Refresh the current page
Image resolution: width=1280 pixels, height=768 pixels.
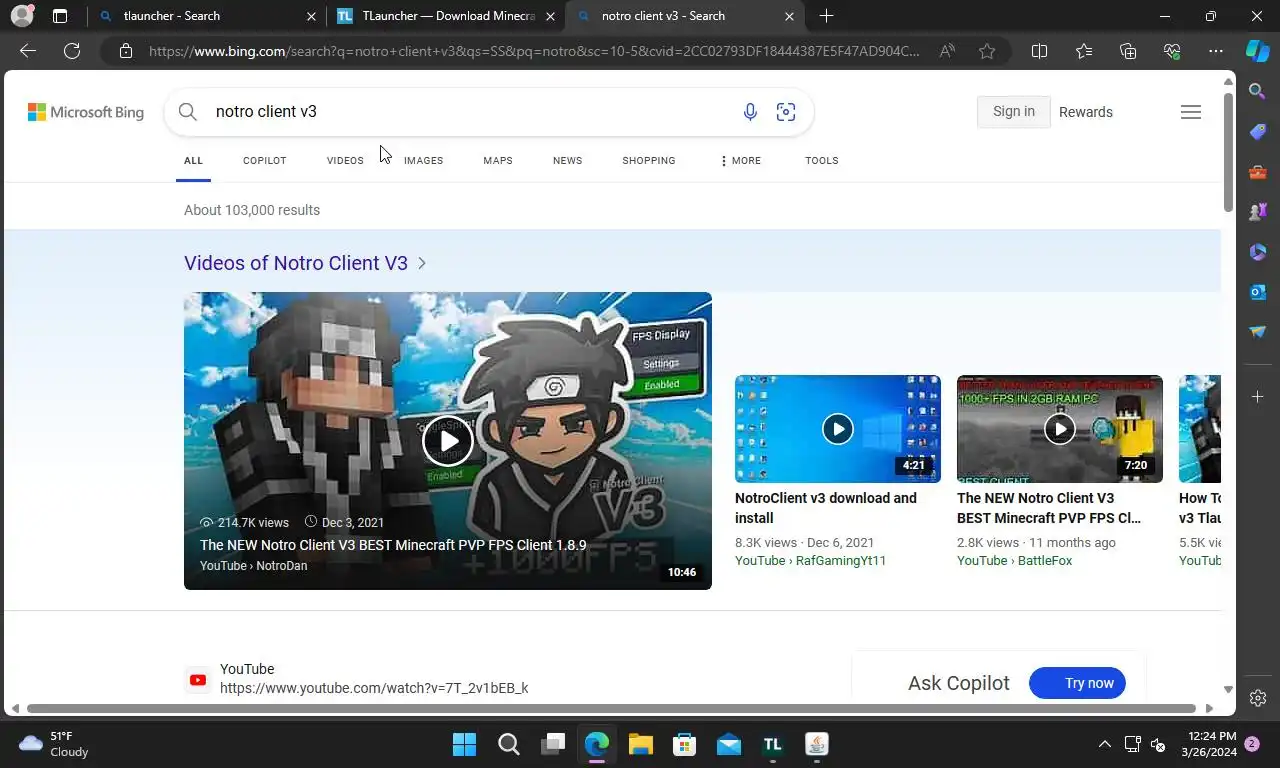click(x=72, y=51)
